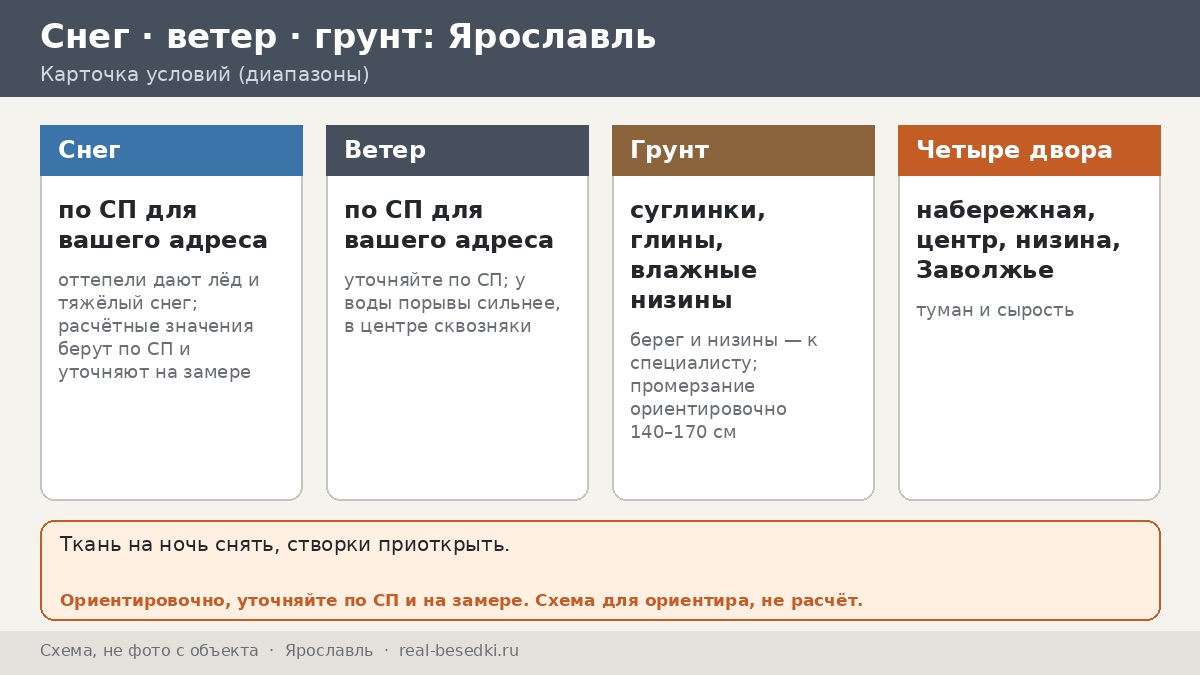This screenshot has width=1200, height=675.
Task: Click the note 'Ткань на ночь снять, створки приоткрыть.'
Action: pyautogui.click(x=285, y=545)
